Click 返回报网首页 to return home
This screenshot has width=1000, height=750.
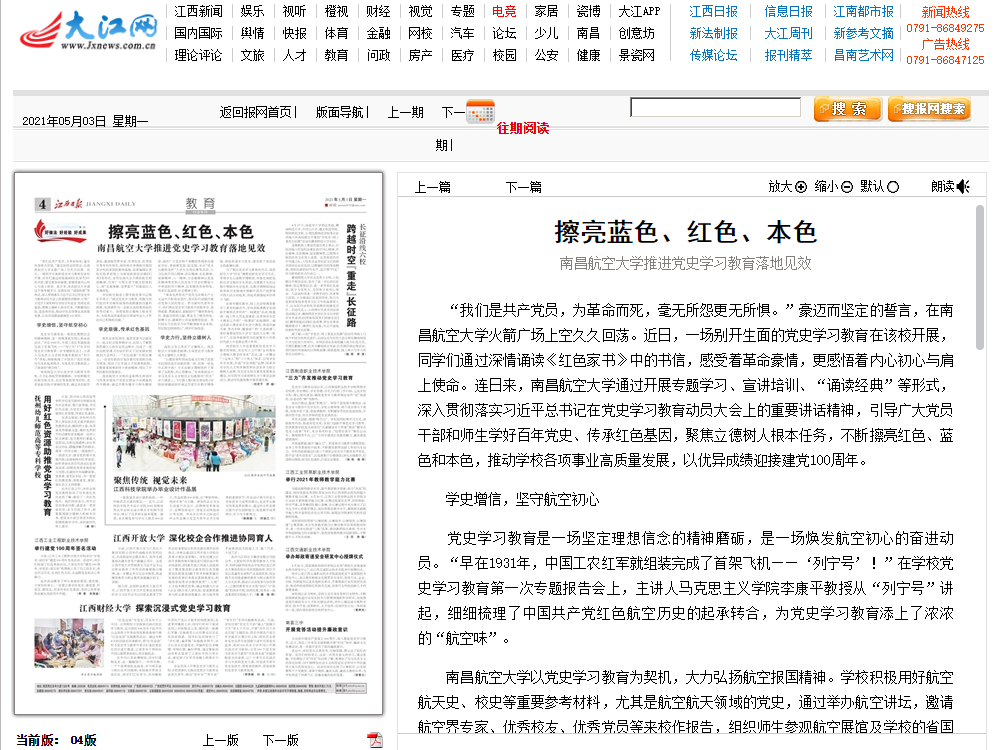click(256, 112)
